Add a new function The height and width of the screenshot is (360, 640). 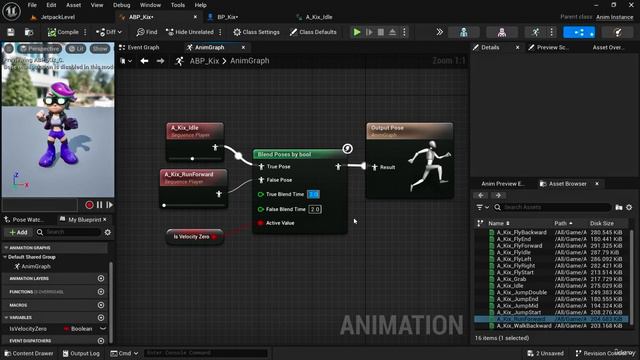pyautogui.click(x=101, y=292)
